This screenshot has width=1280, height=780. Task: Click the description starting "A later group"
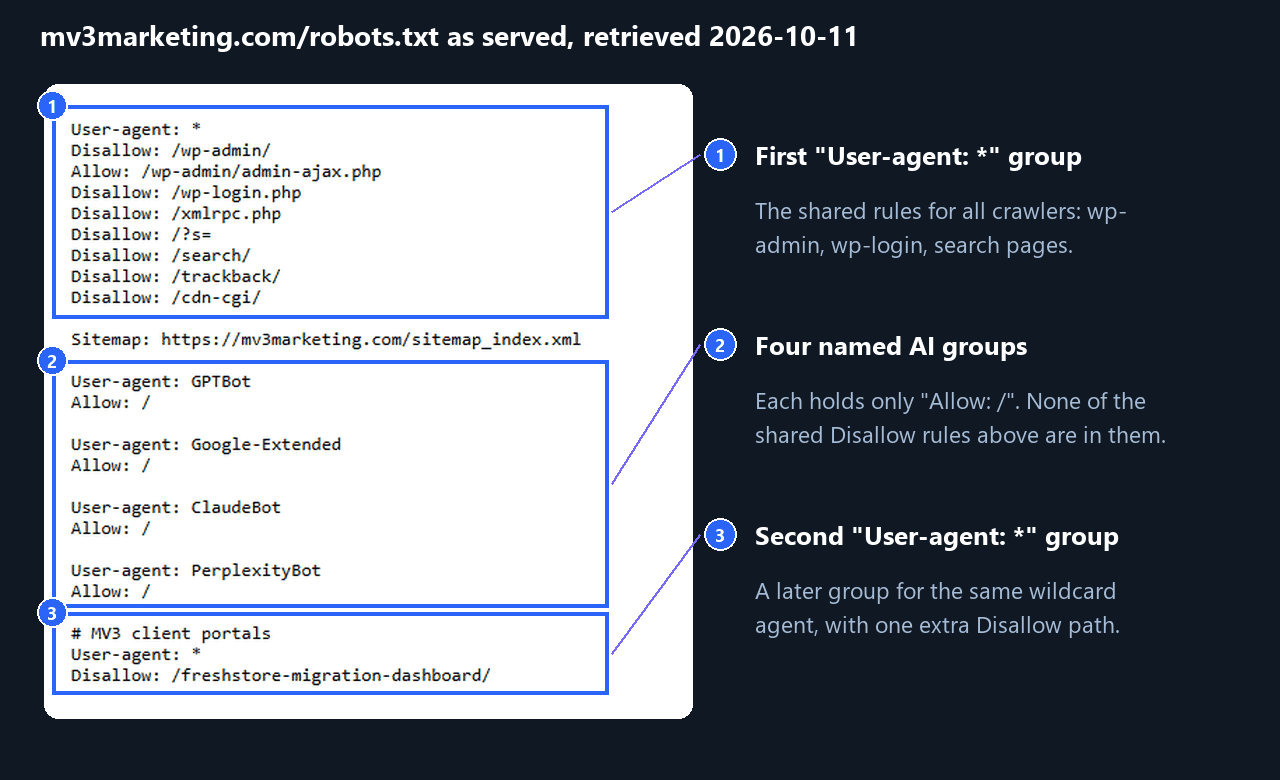(937, 608)
